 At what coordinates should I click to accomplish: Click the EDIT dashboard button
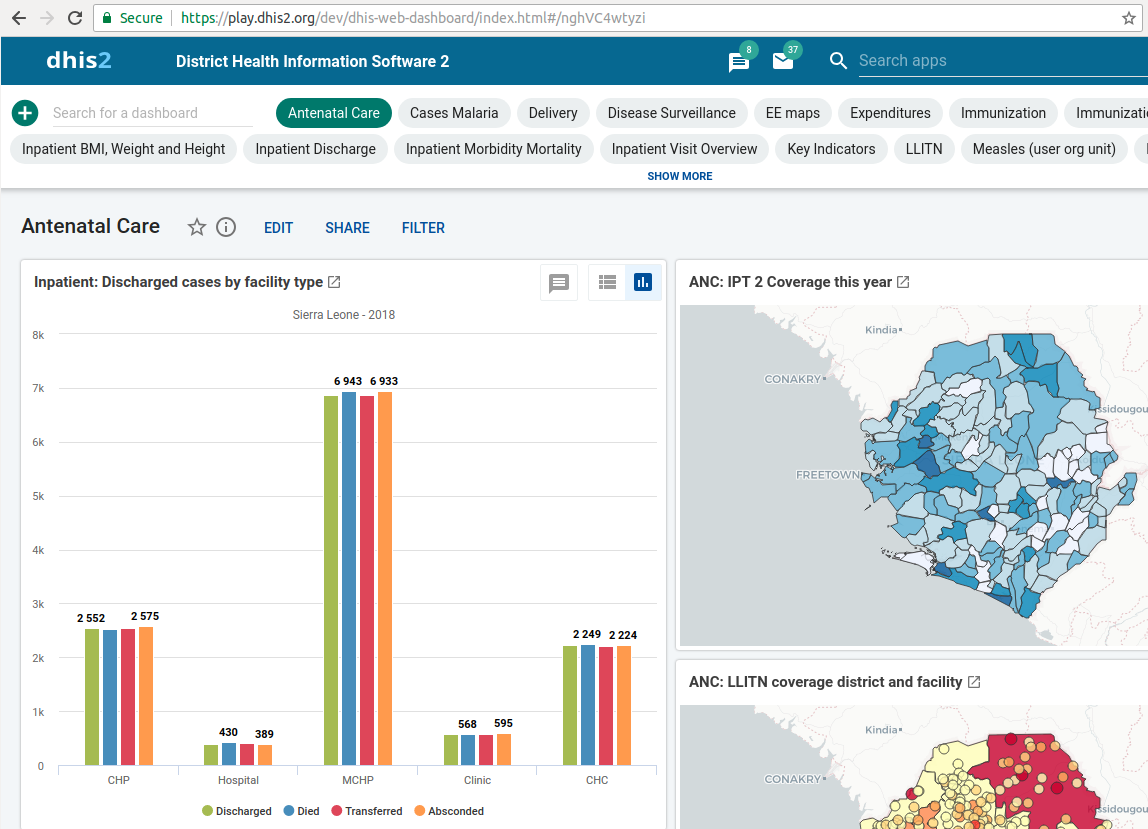coord(278,228)
